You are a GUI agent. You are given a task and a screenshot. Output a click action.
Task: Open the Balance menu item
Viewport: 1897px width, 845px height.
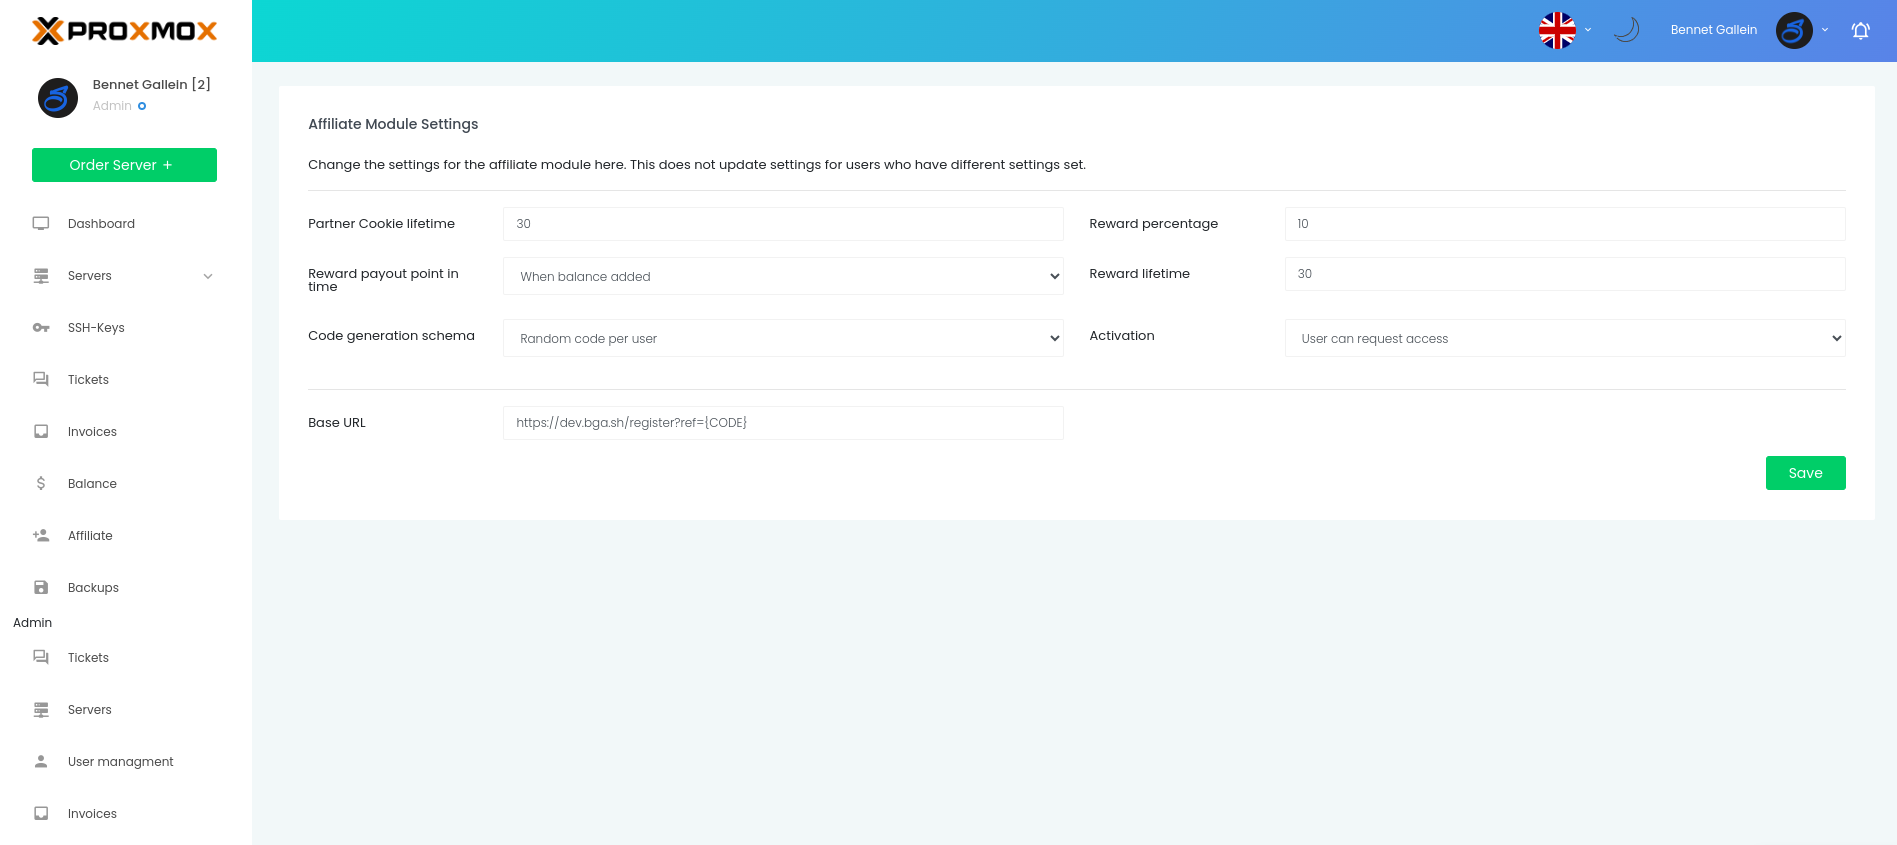point(92,484)
